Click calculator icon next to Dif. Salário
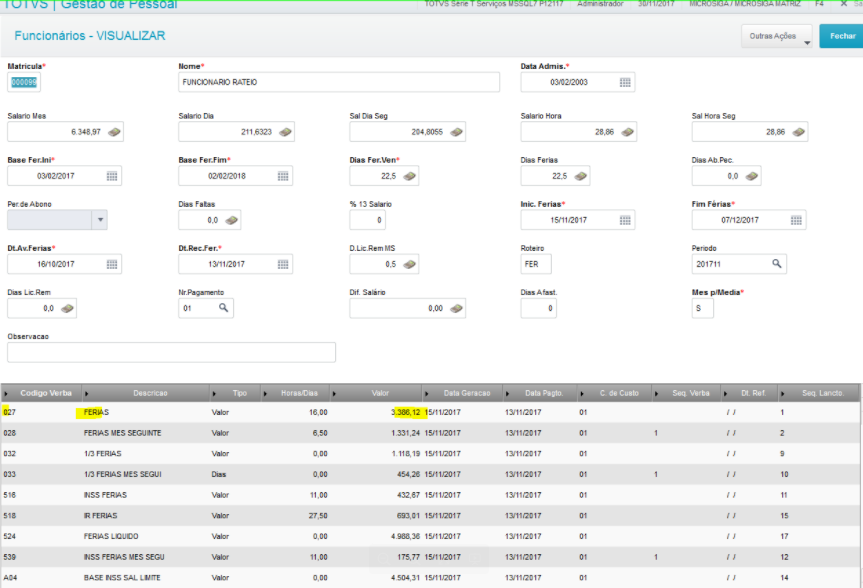The height and width of the screenshot is (588, 863). pyautogui.click(x=456, y=308)
